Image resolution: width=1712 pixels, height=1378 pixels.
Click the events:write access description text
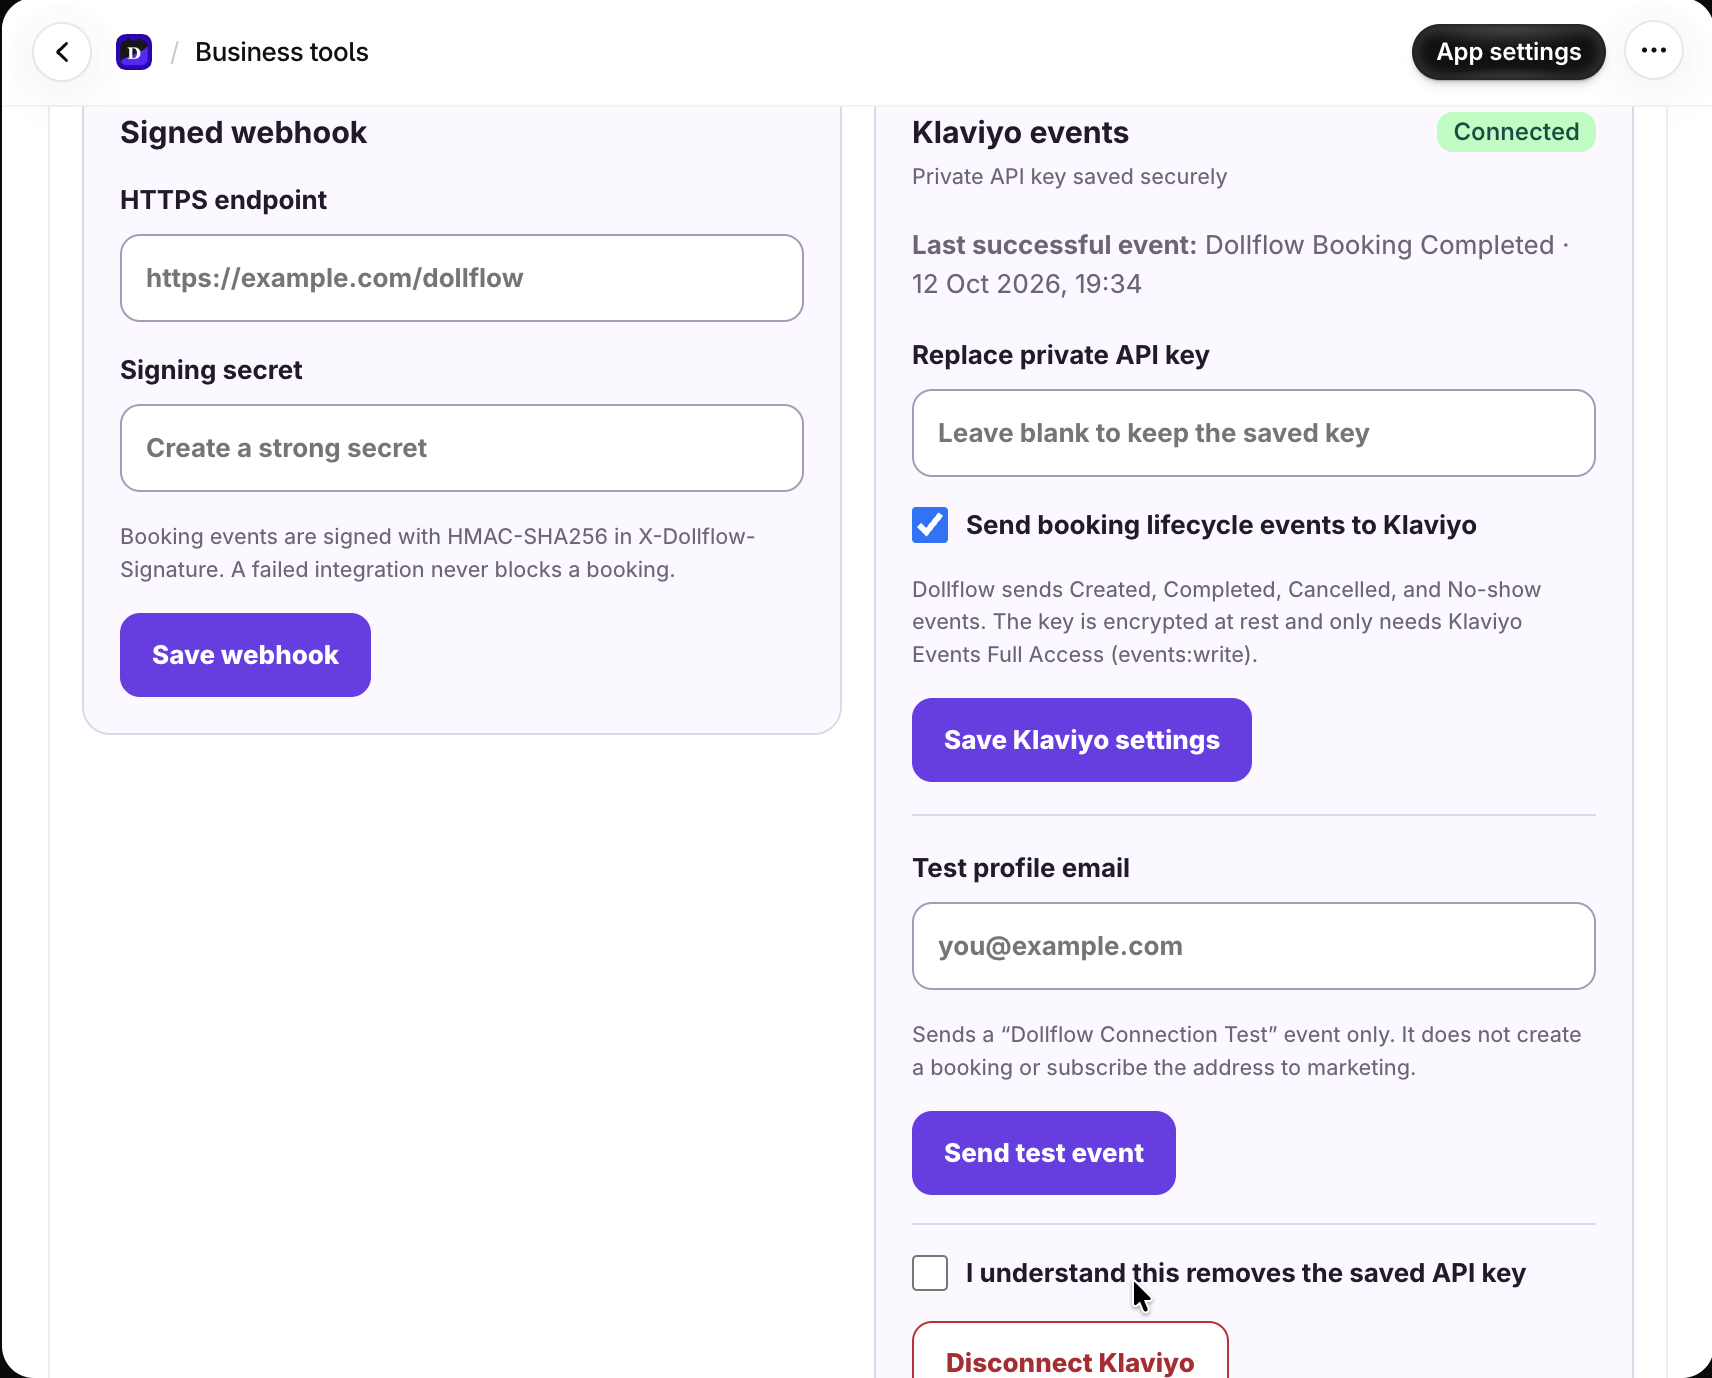pyautogui.click(x=1226, y=622)
